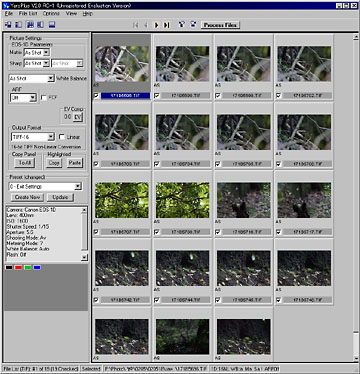360x374 pixels.
Task: Click the filename label ending 706.TIF
Action: (307, 164)
